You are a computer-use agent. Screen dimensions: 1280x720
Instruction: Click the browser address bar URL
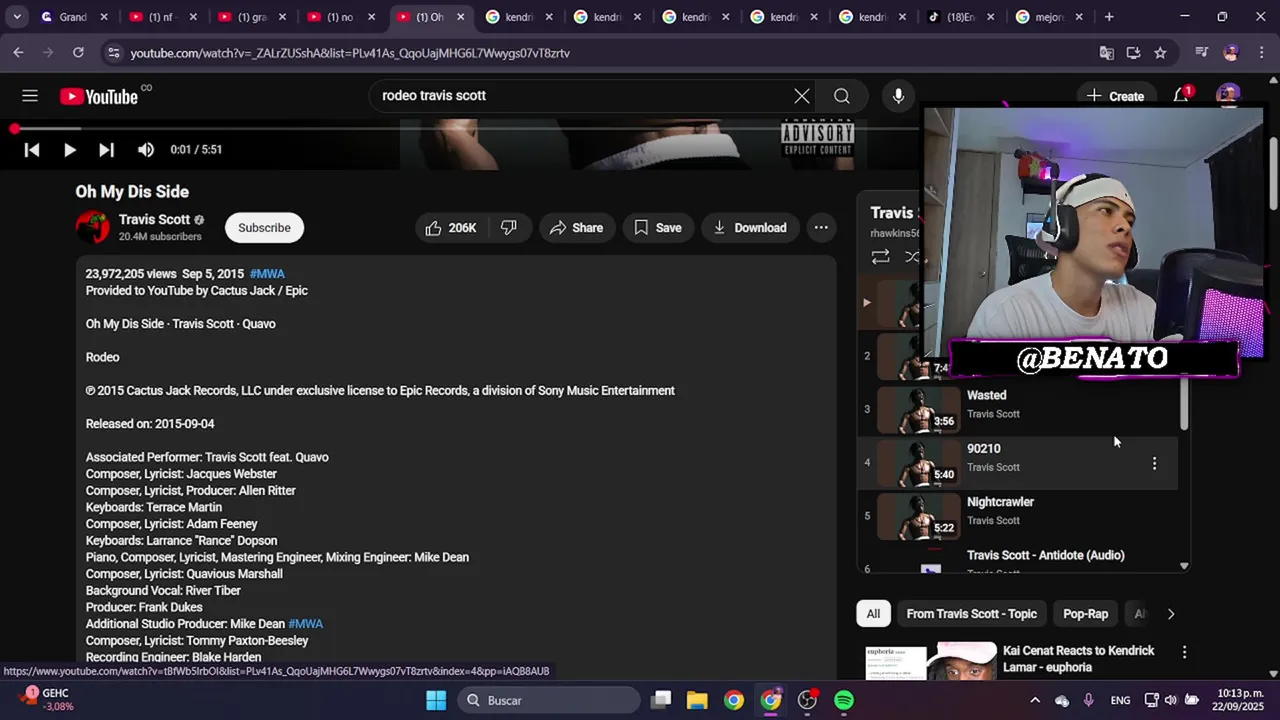(x=350, y=53)
